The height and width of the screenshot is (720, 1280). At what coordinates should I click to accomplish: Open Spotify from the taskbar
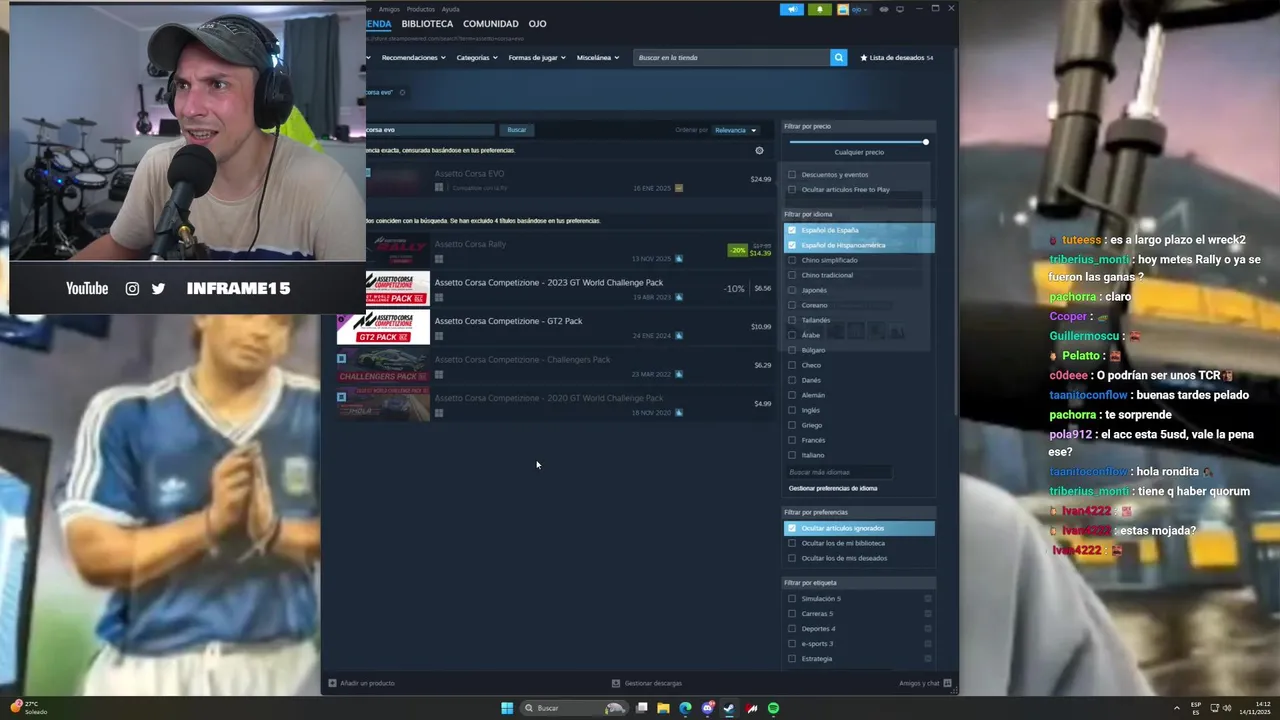[773, 708]
